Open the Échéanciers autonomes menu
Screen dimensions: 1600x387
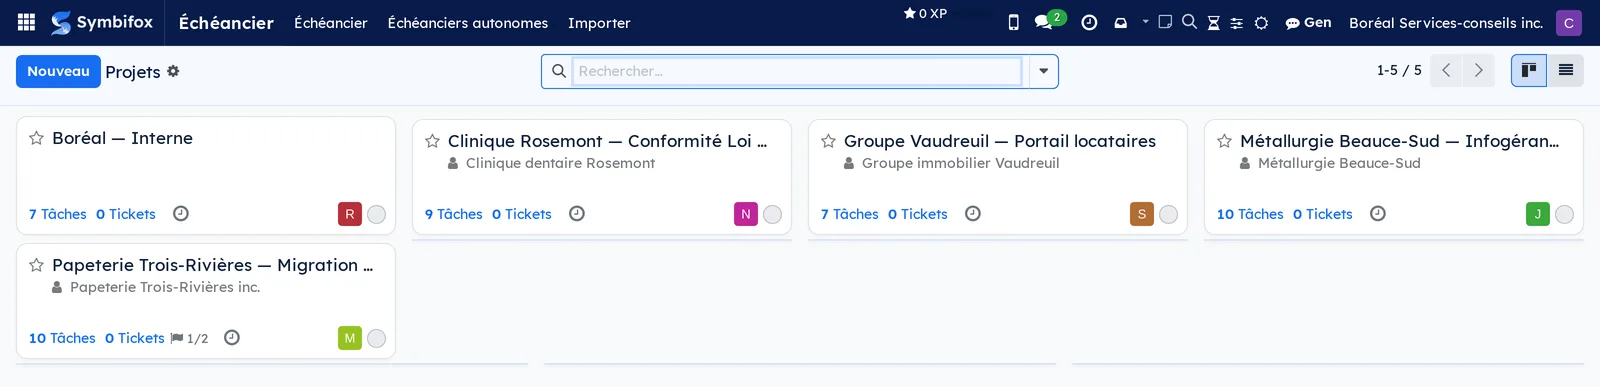click(468, 22)
